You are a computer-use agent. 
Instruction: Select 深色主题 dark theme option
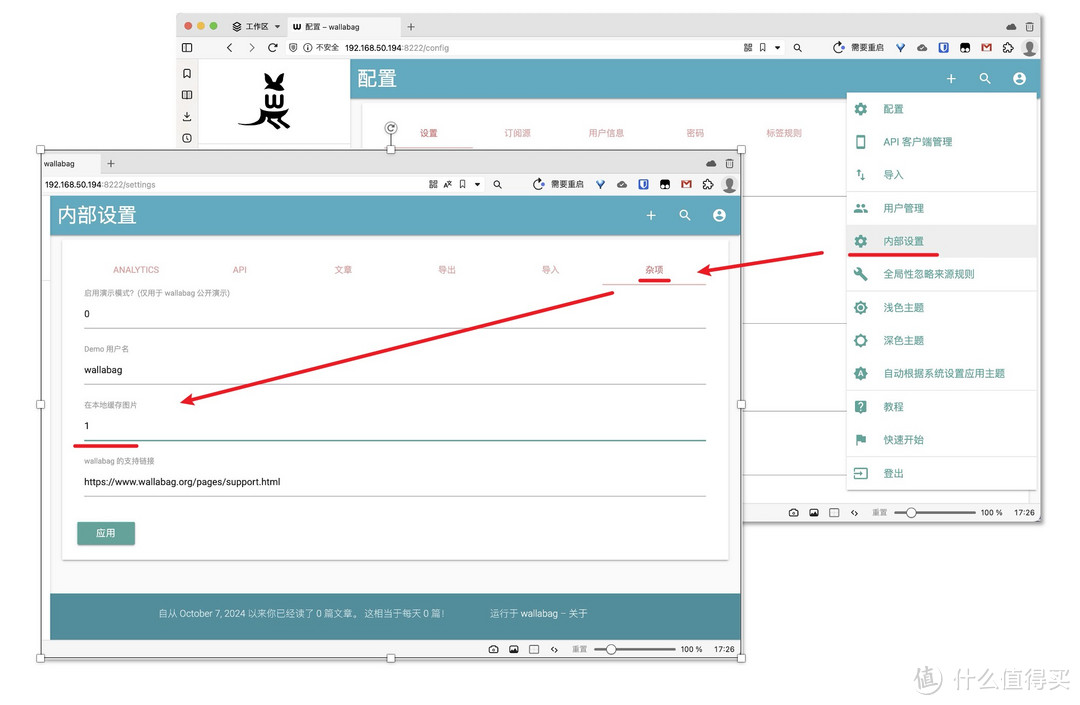[903, 340]
